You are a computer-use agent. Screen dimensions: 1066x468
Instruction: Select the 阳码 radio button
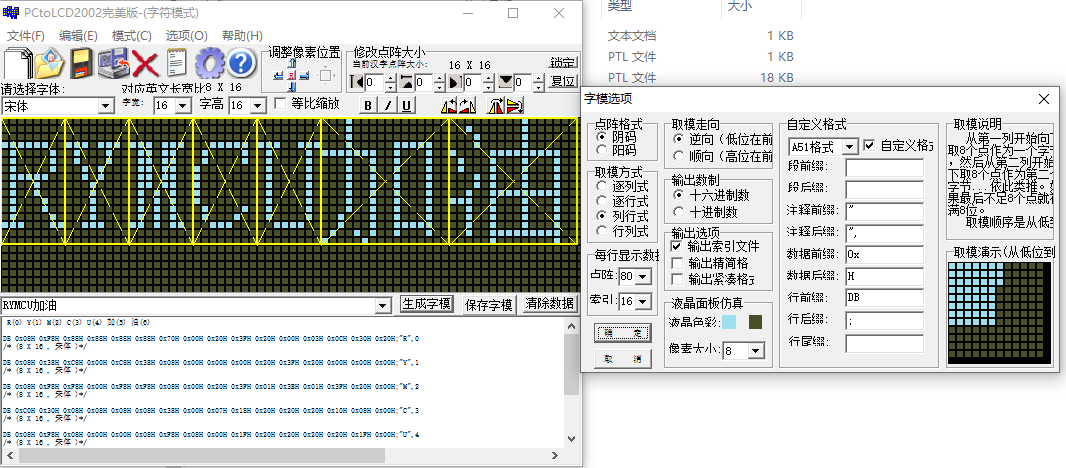point(602,150)
